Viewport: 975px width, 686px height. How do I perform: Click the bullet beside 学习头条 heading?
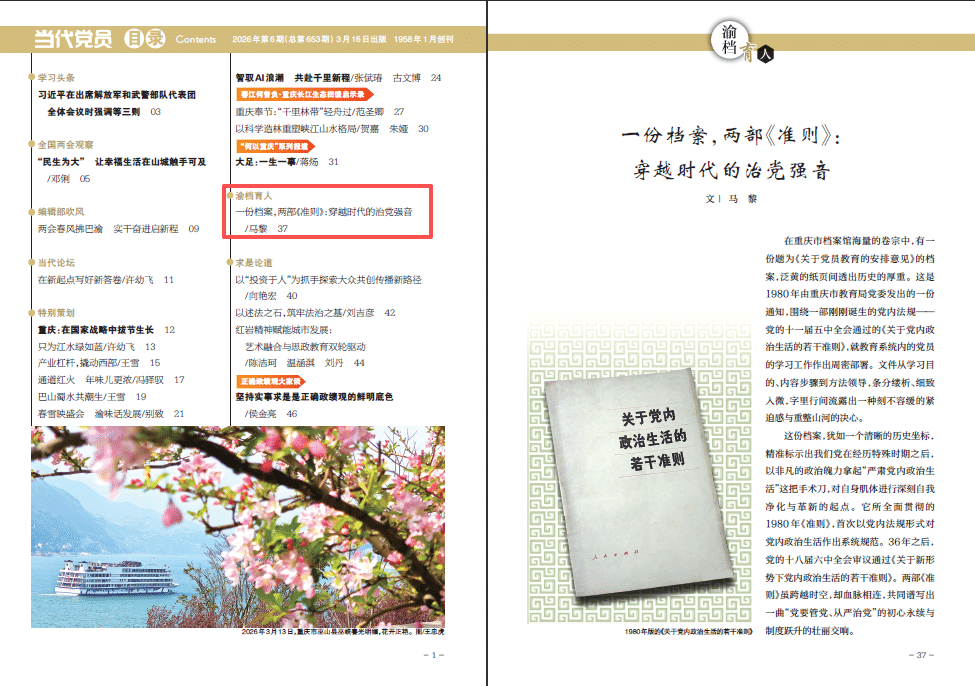(x=31, y=77)
